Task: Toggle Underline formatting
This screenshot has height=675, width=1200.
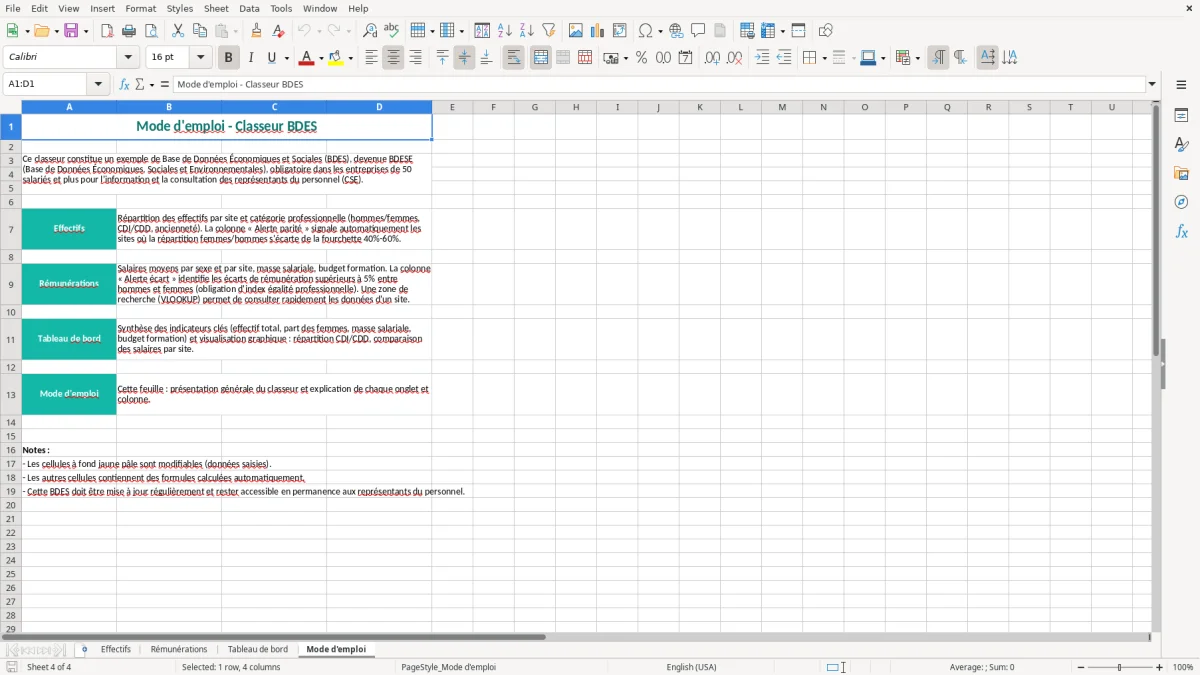Action: [x=272, y=58]
